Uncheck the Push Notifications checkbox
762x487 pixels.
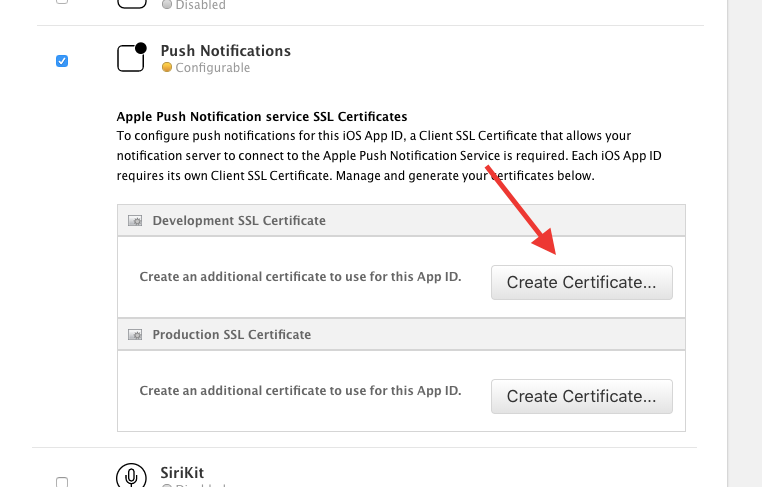click(62, 61)
